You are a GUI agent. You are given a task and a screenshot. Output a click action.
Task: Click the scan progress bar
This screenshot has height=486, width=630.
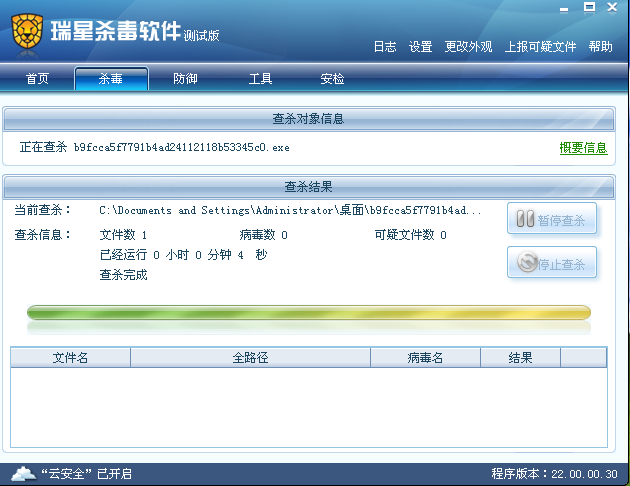(309, 312)
